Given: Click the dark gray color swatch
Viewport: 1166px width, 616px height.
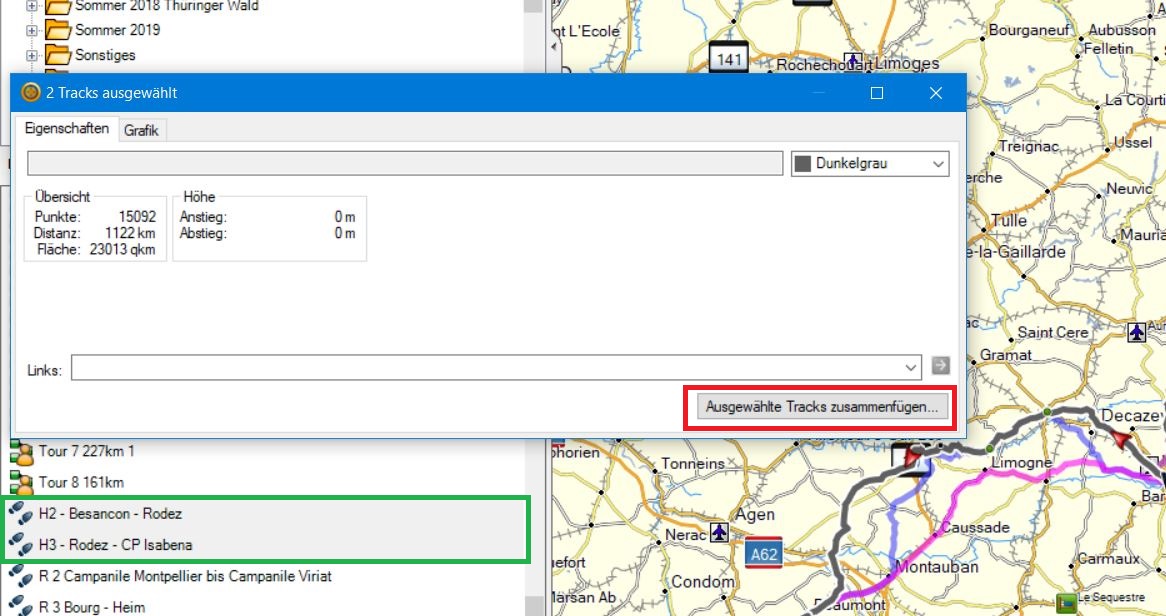Looking at the screenshot, I should (x=802, y=164).
